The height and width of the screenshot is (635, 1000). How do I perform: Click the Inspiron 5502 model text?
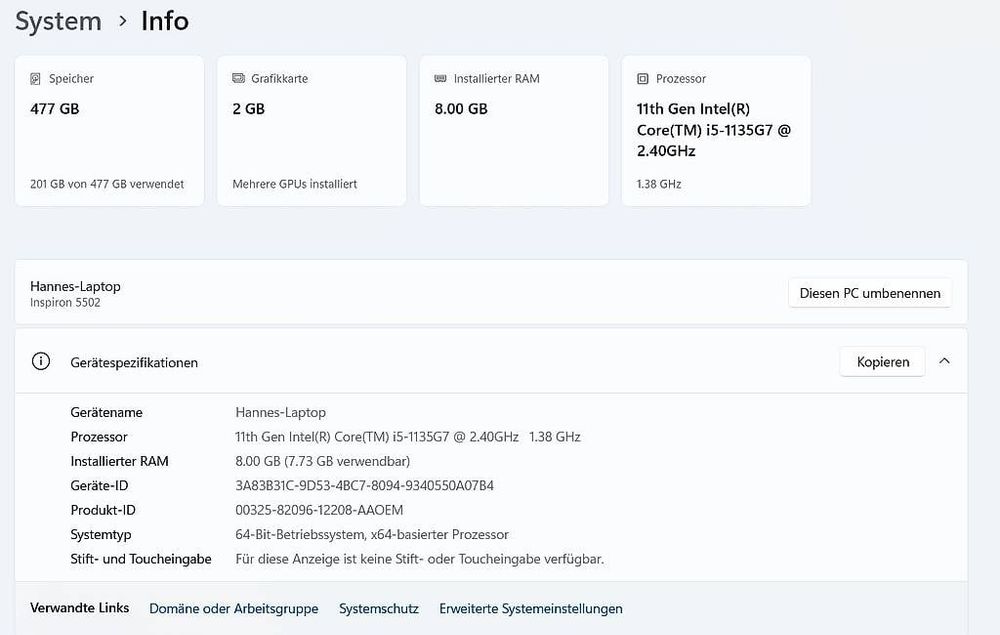65,302
